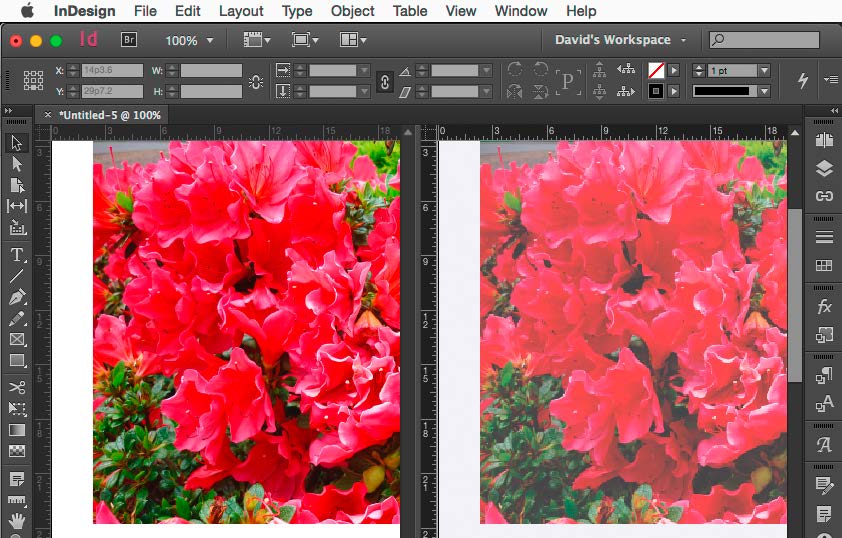Viewport: 842px width, 538px height.
Task: Click the Quick Apply lightning icon
Action: point(803,81)
